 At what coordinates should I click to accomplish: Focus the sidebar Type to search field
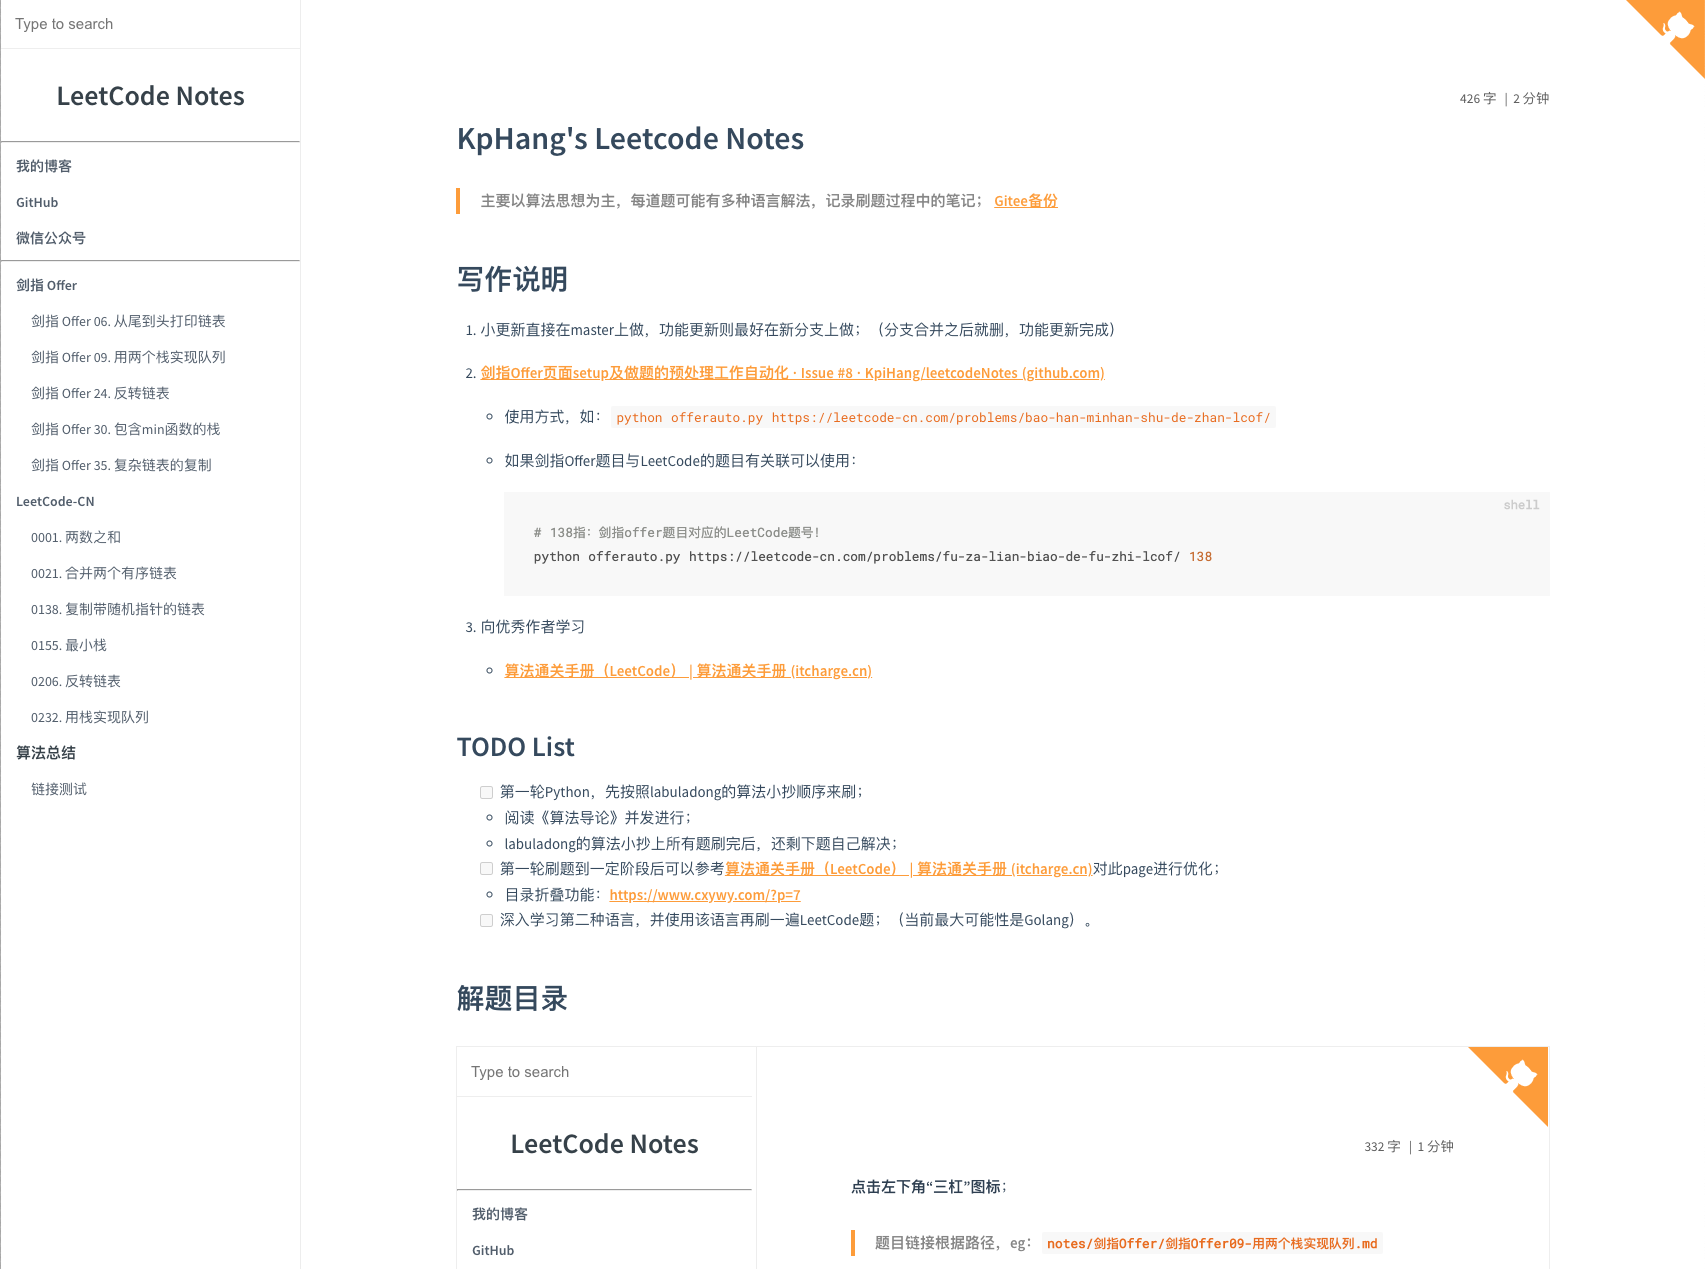coord(150,24)
